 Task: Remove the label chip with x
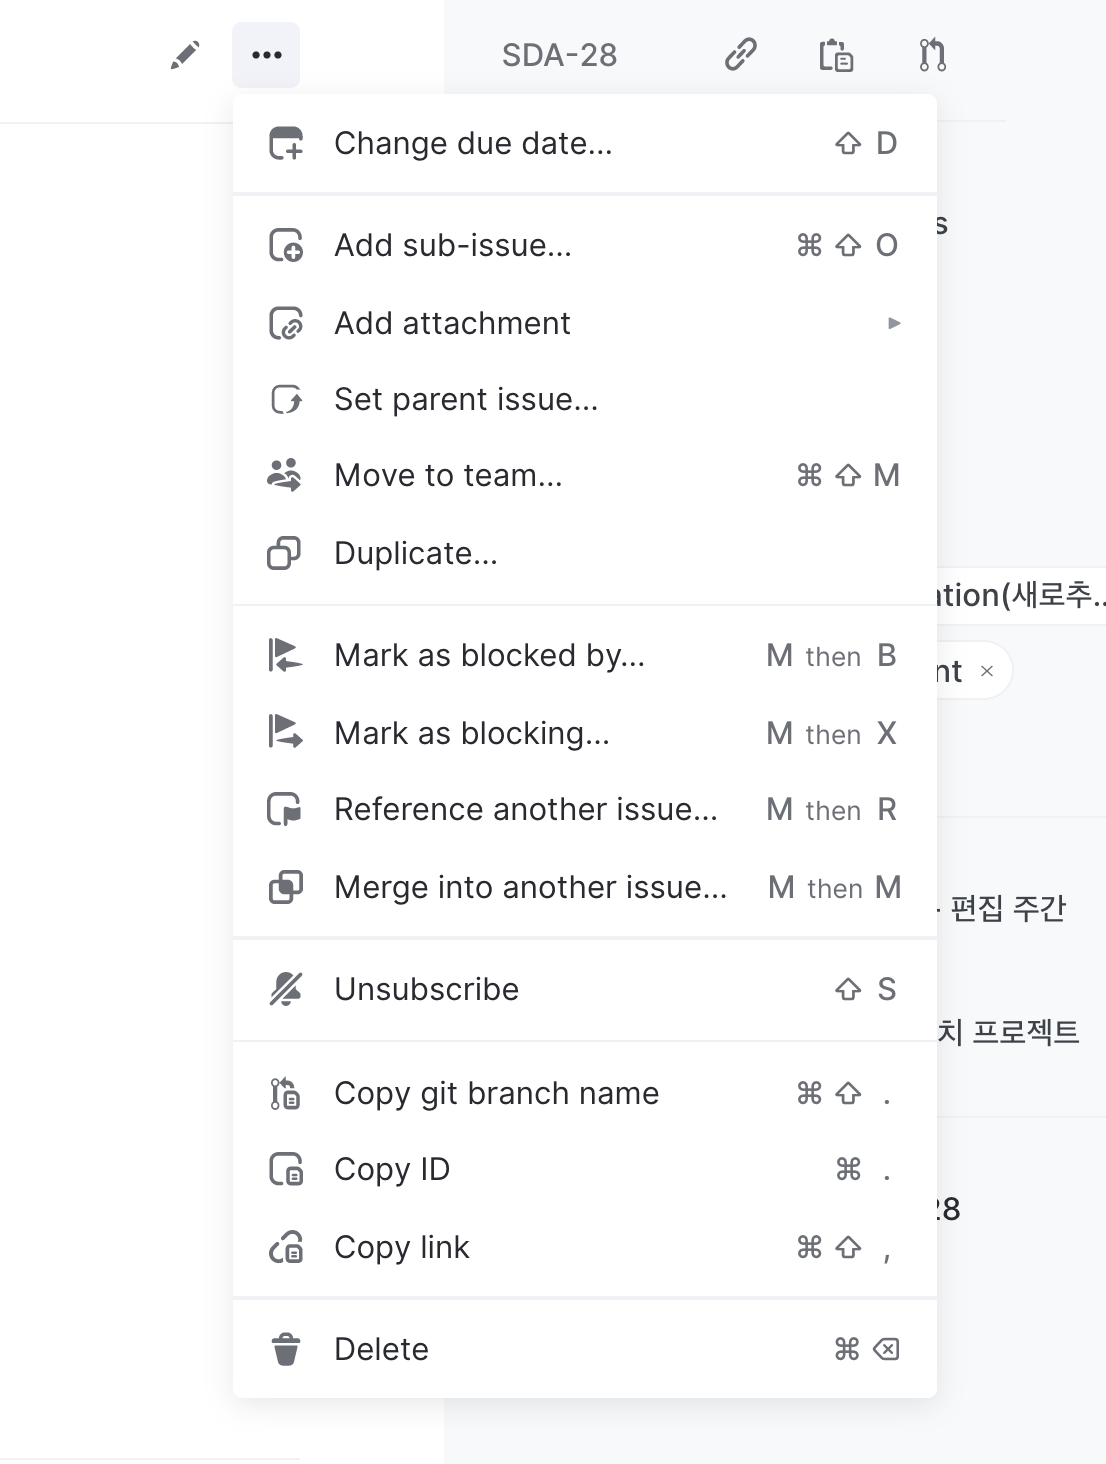click(987, 671)
